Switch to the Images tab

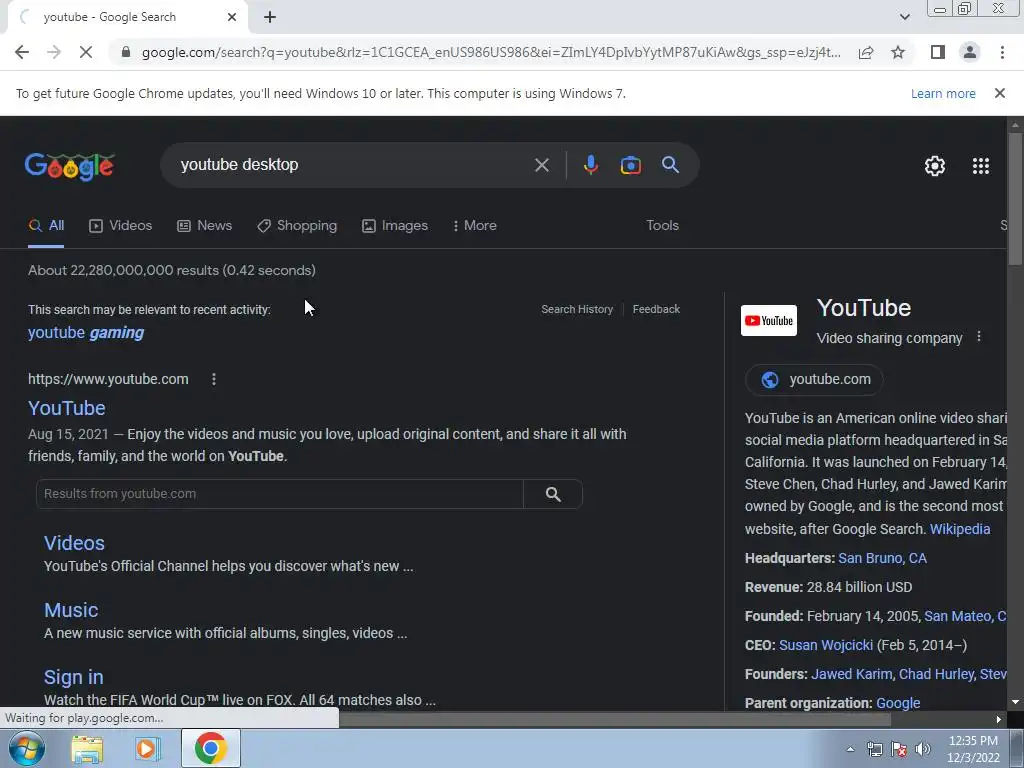pos(394,225)
